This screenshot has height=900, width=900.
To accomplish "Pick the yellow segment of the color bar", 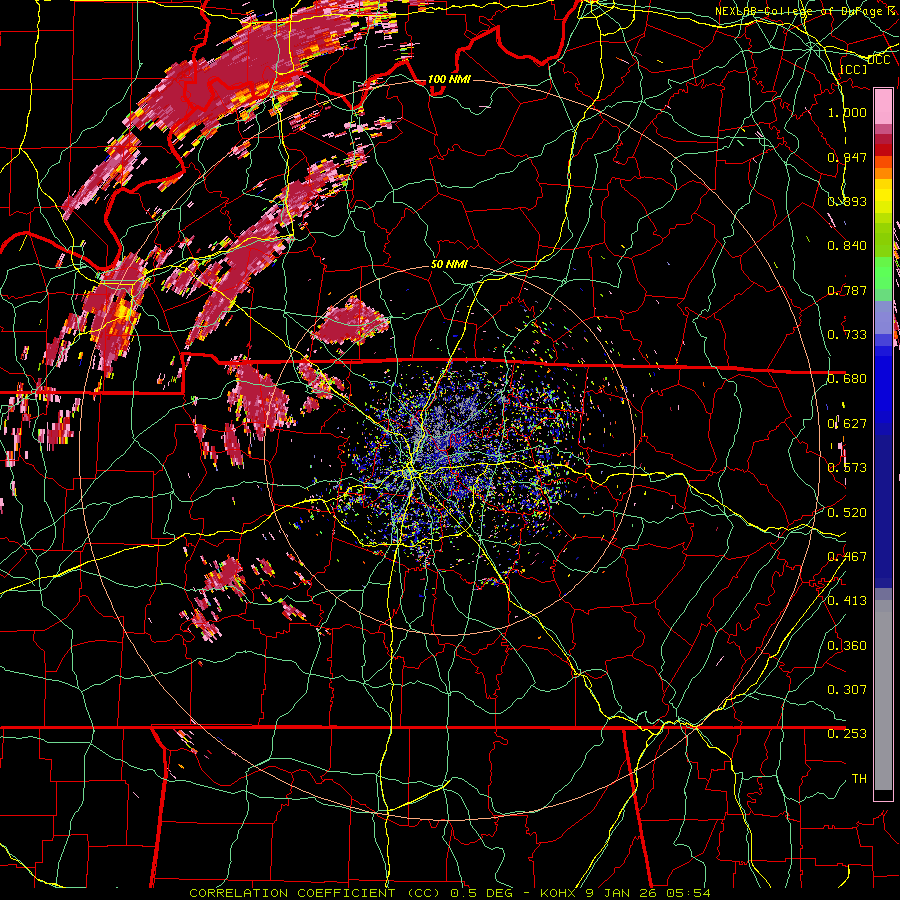I will [x=883, y=197].
